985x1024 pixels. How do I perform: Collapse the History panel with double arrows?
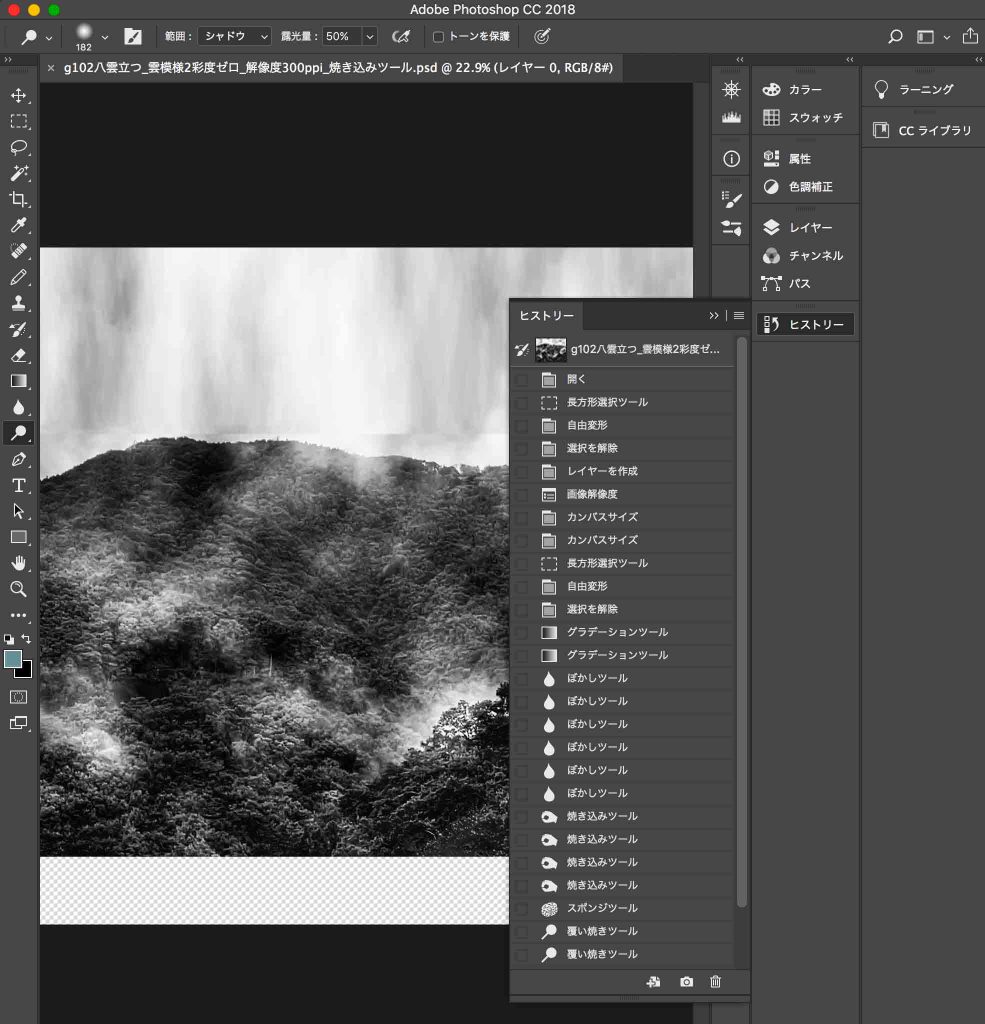point(713,315)
